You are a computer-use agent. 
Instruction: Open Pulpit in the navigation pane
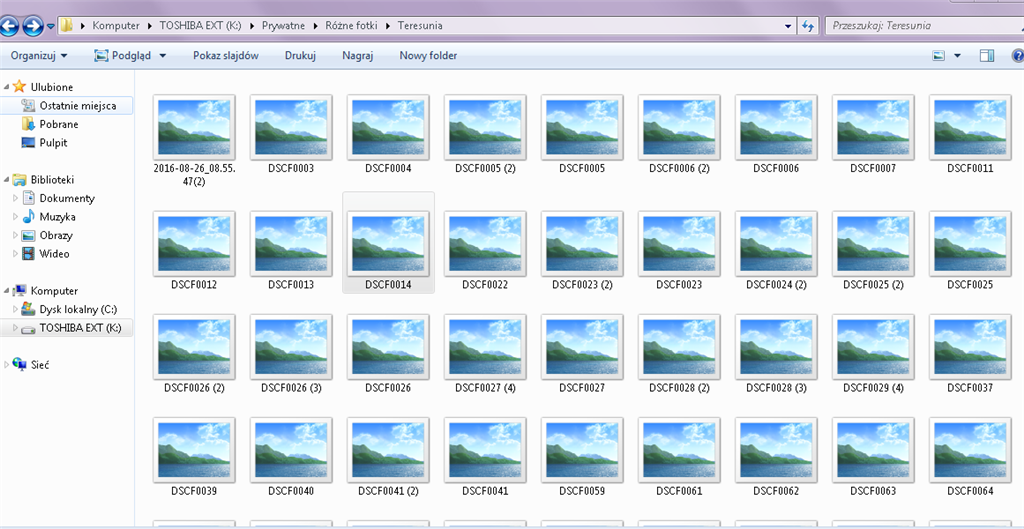tap(53, 142)
